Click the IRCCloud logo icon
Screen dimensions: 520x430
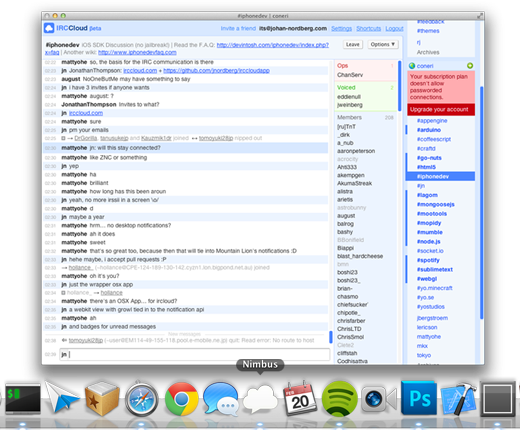(x=49, y=28)
